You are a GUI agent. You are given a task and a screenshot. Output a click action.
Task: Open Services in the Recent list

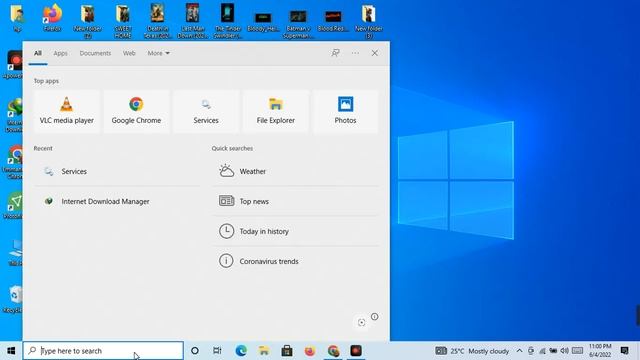[117, 171]
